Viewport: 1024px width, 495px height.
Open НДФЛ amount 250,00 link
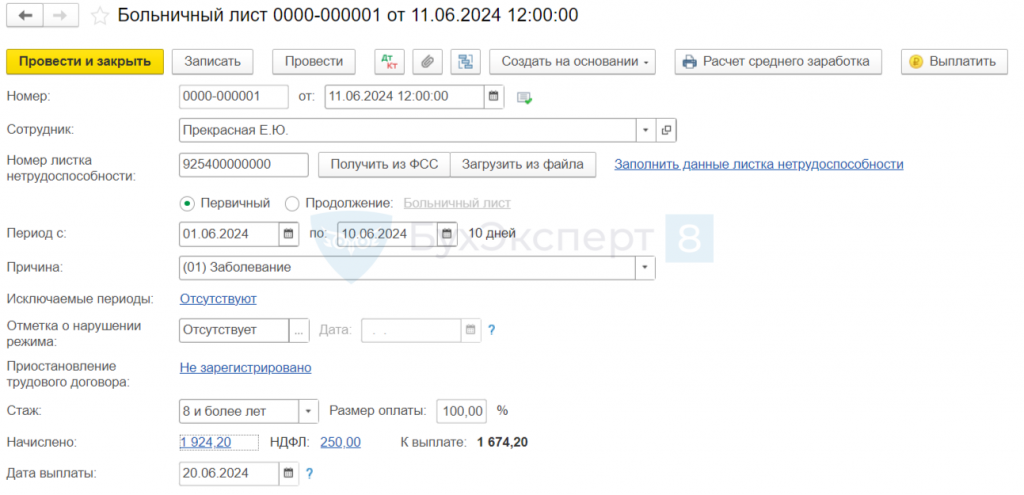[x=340, y=442]
